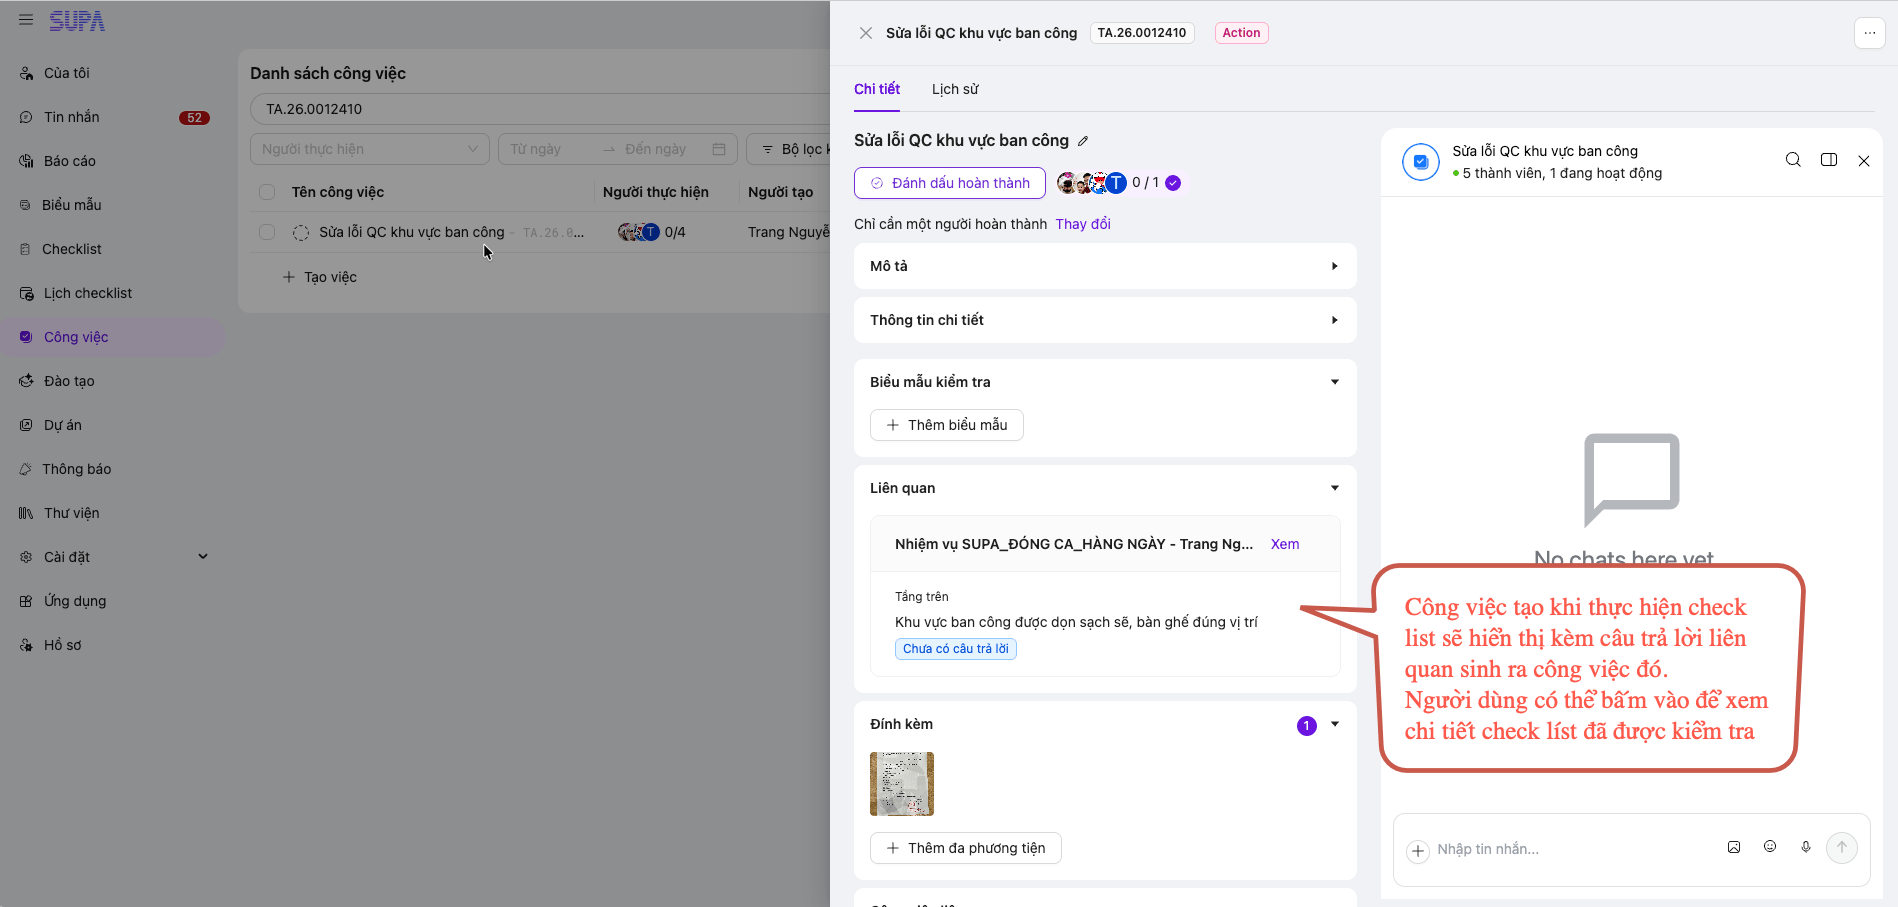The width and height of the screenshot is (1898, 907).
Task: Click send message arrow button
Action: tap(1842, 848)
